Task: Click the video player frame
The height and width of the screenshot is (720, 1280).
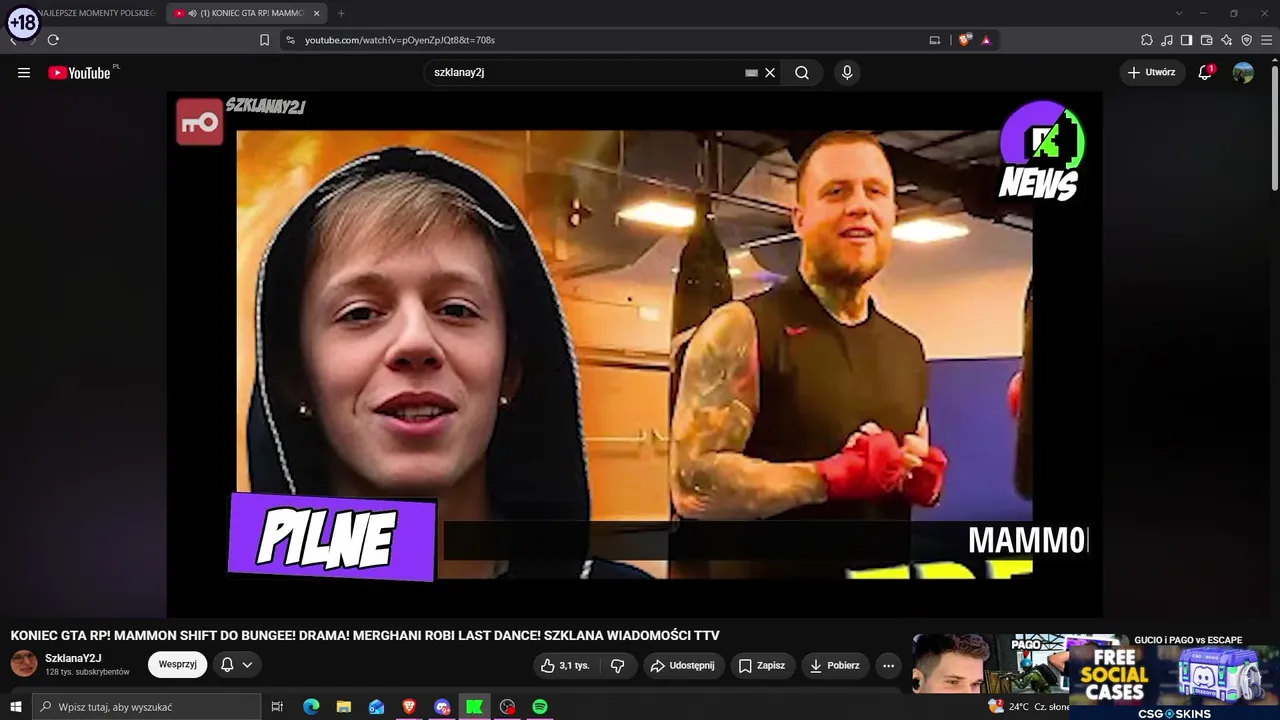Action: point(634,355)
